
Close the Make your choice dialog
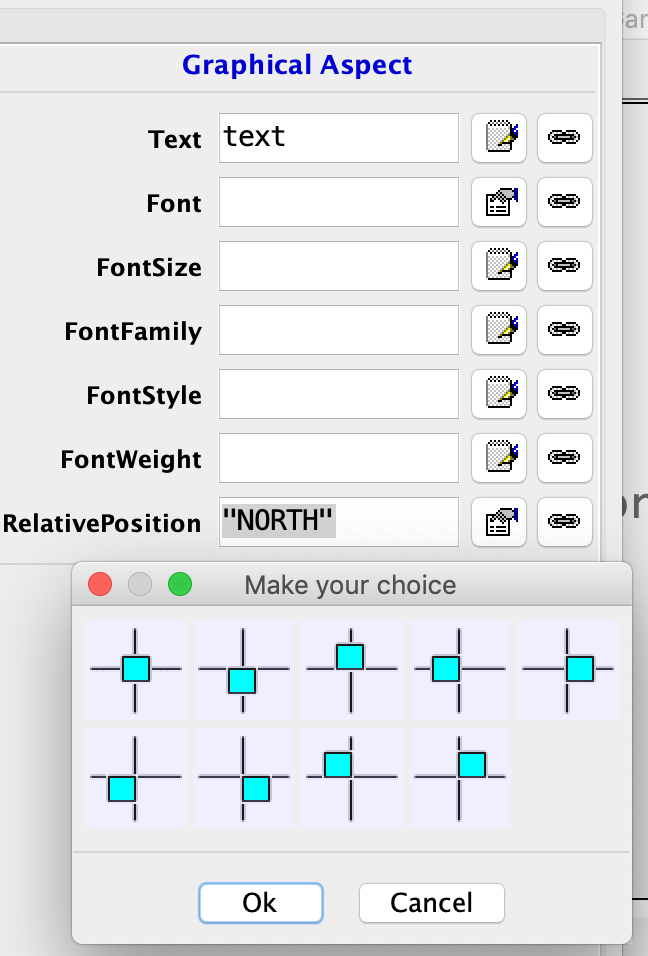(x=100, y=584)
